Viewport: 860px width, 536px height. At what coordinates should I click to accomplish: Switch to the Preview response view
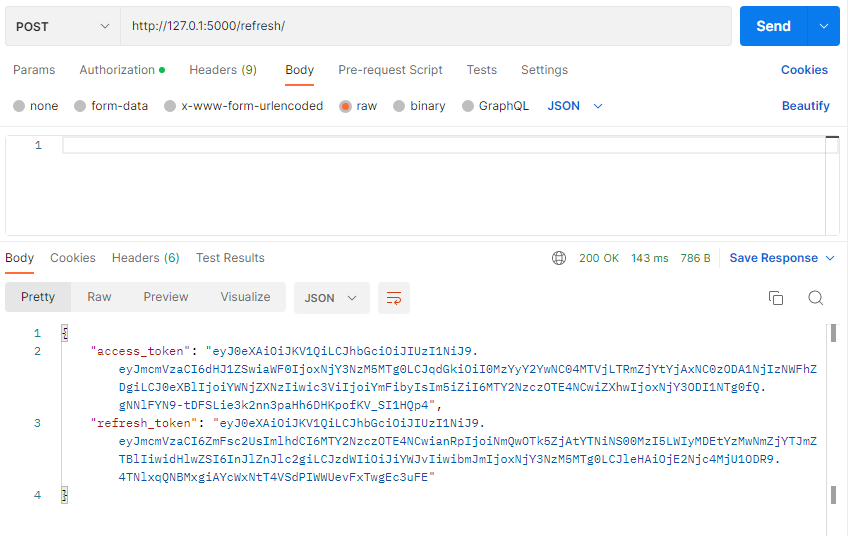pyautogui.click(x=166, y=297)
